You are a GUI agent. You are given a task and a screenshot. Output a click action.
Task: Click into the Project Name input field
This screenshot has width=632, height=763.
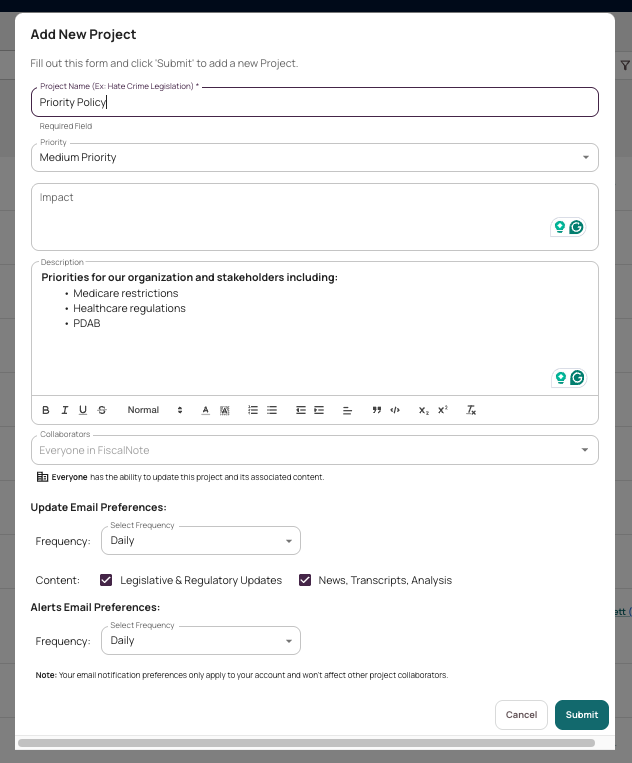click(315, 102)
